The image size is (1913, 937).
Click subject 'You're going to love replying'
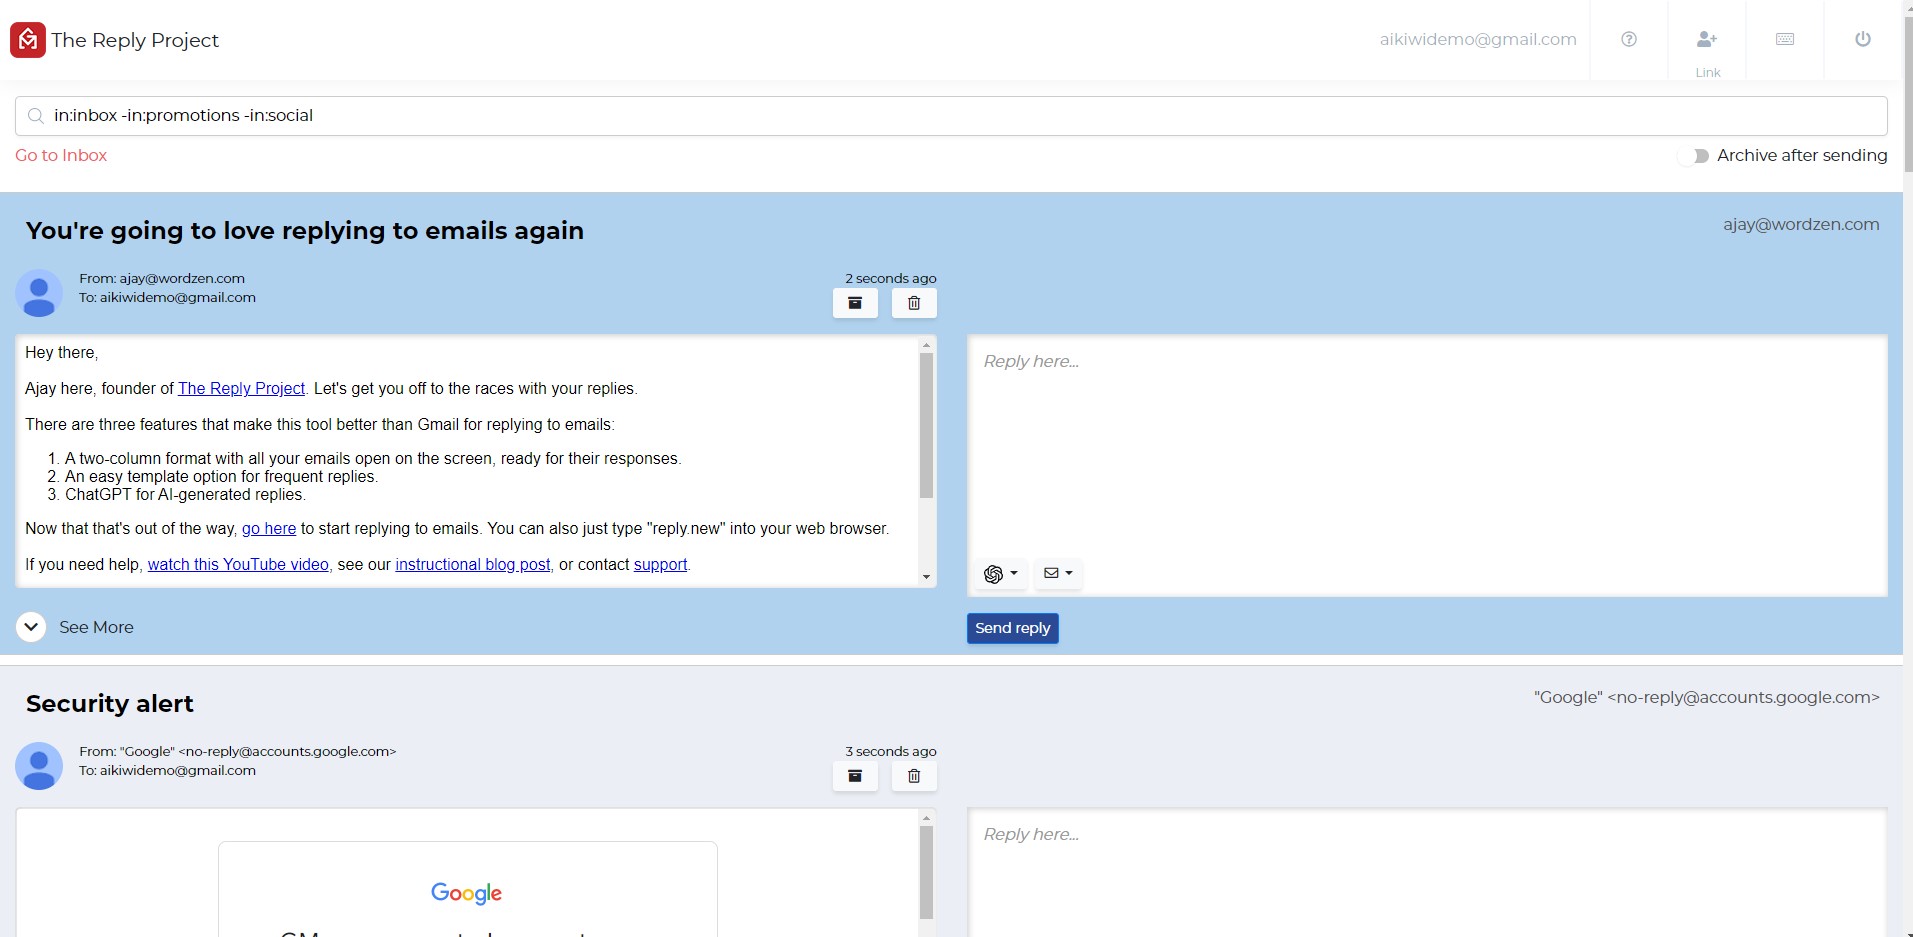point(305,231)
